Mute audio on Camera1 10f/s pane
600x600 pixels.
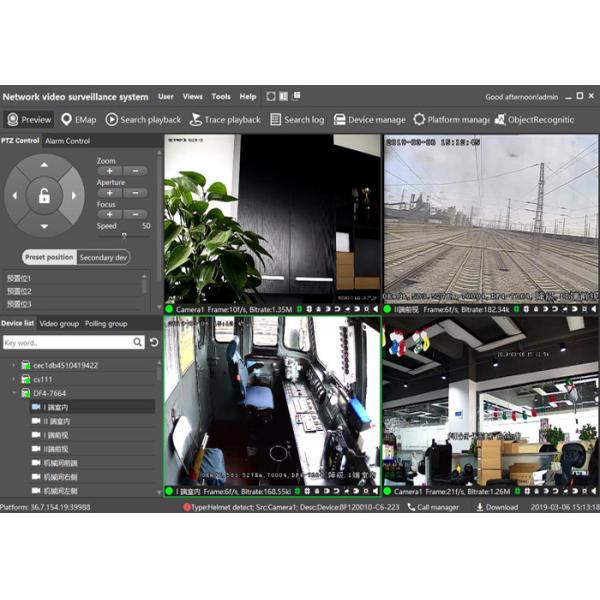[x=376, y=309]
